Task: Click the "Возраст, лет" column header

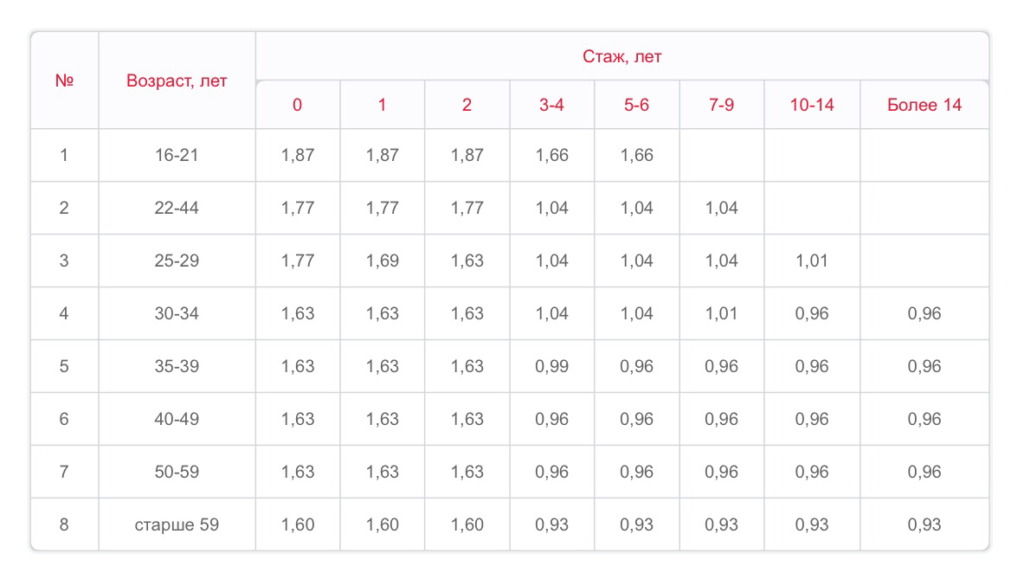Action: [177, 81]
